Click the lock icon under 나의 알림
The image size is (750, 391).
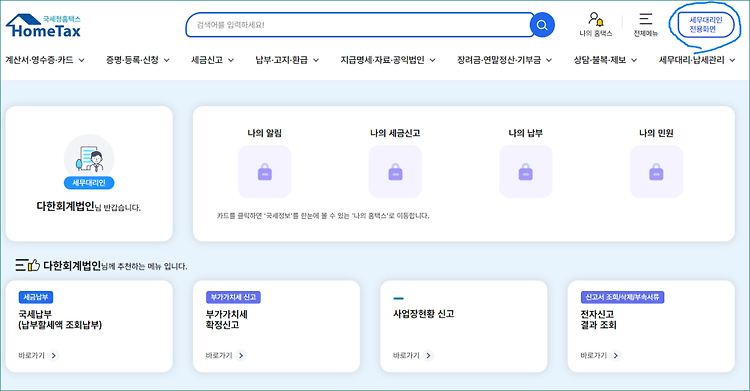click(x=265, y=172)
